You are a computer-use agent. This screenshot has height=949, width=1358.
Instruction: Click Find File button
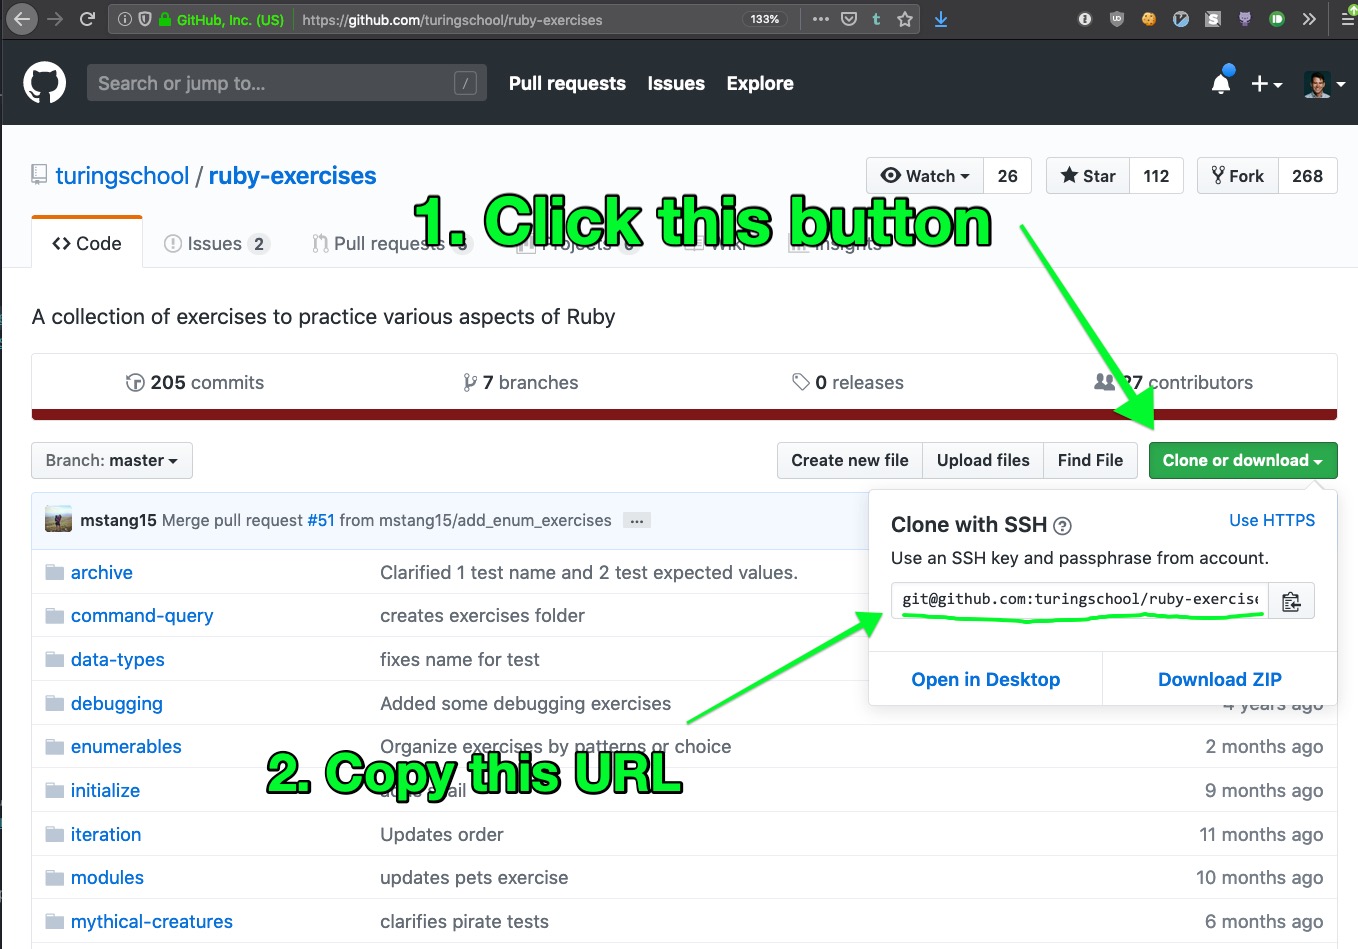[x=1090, y=460]
